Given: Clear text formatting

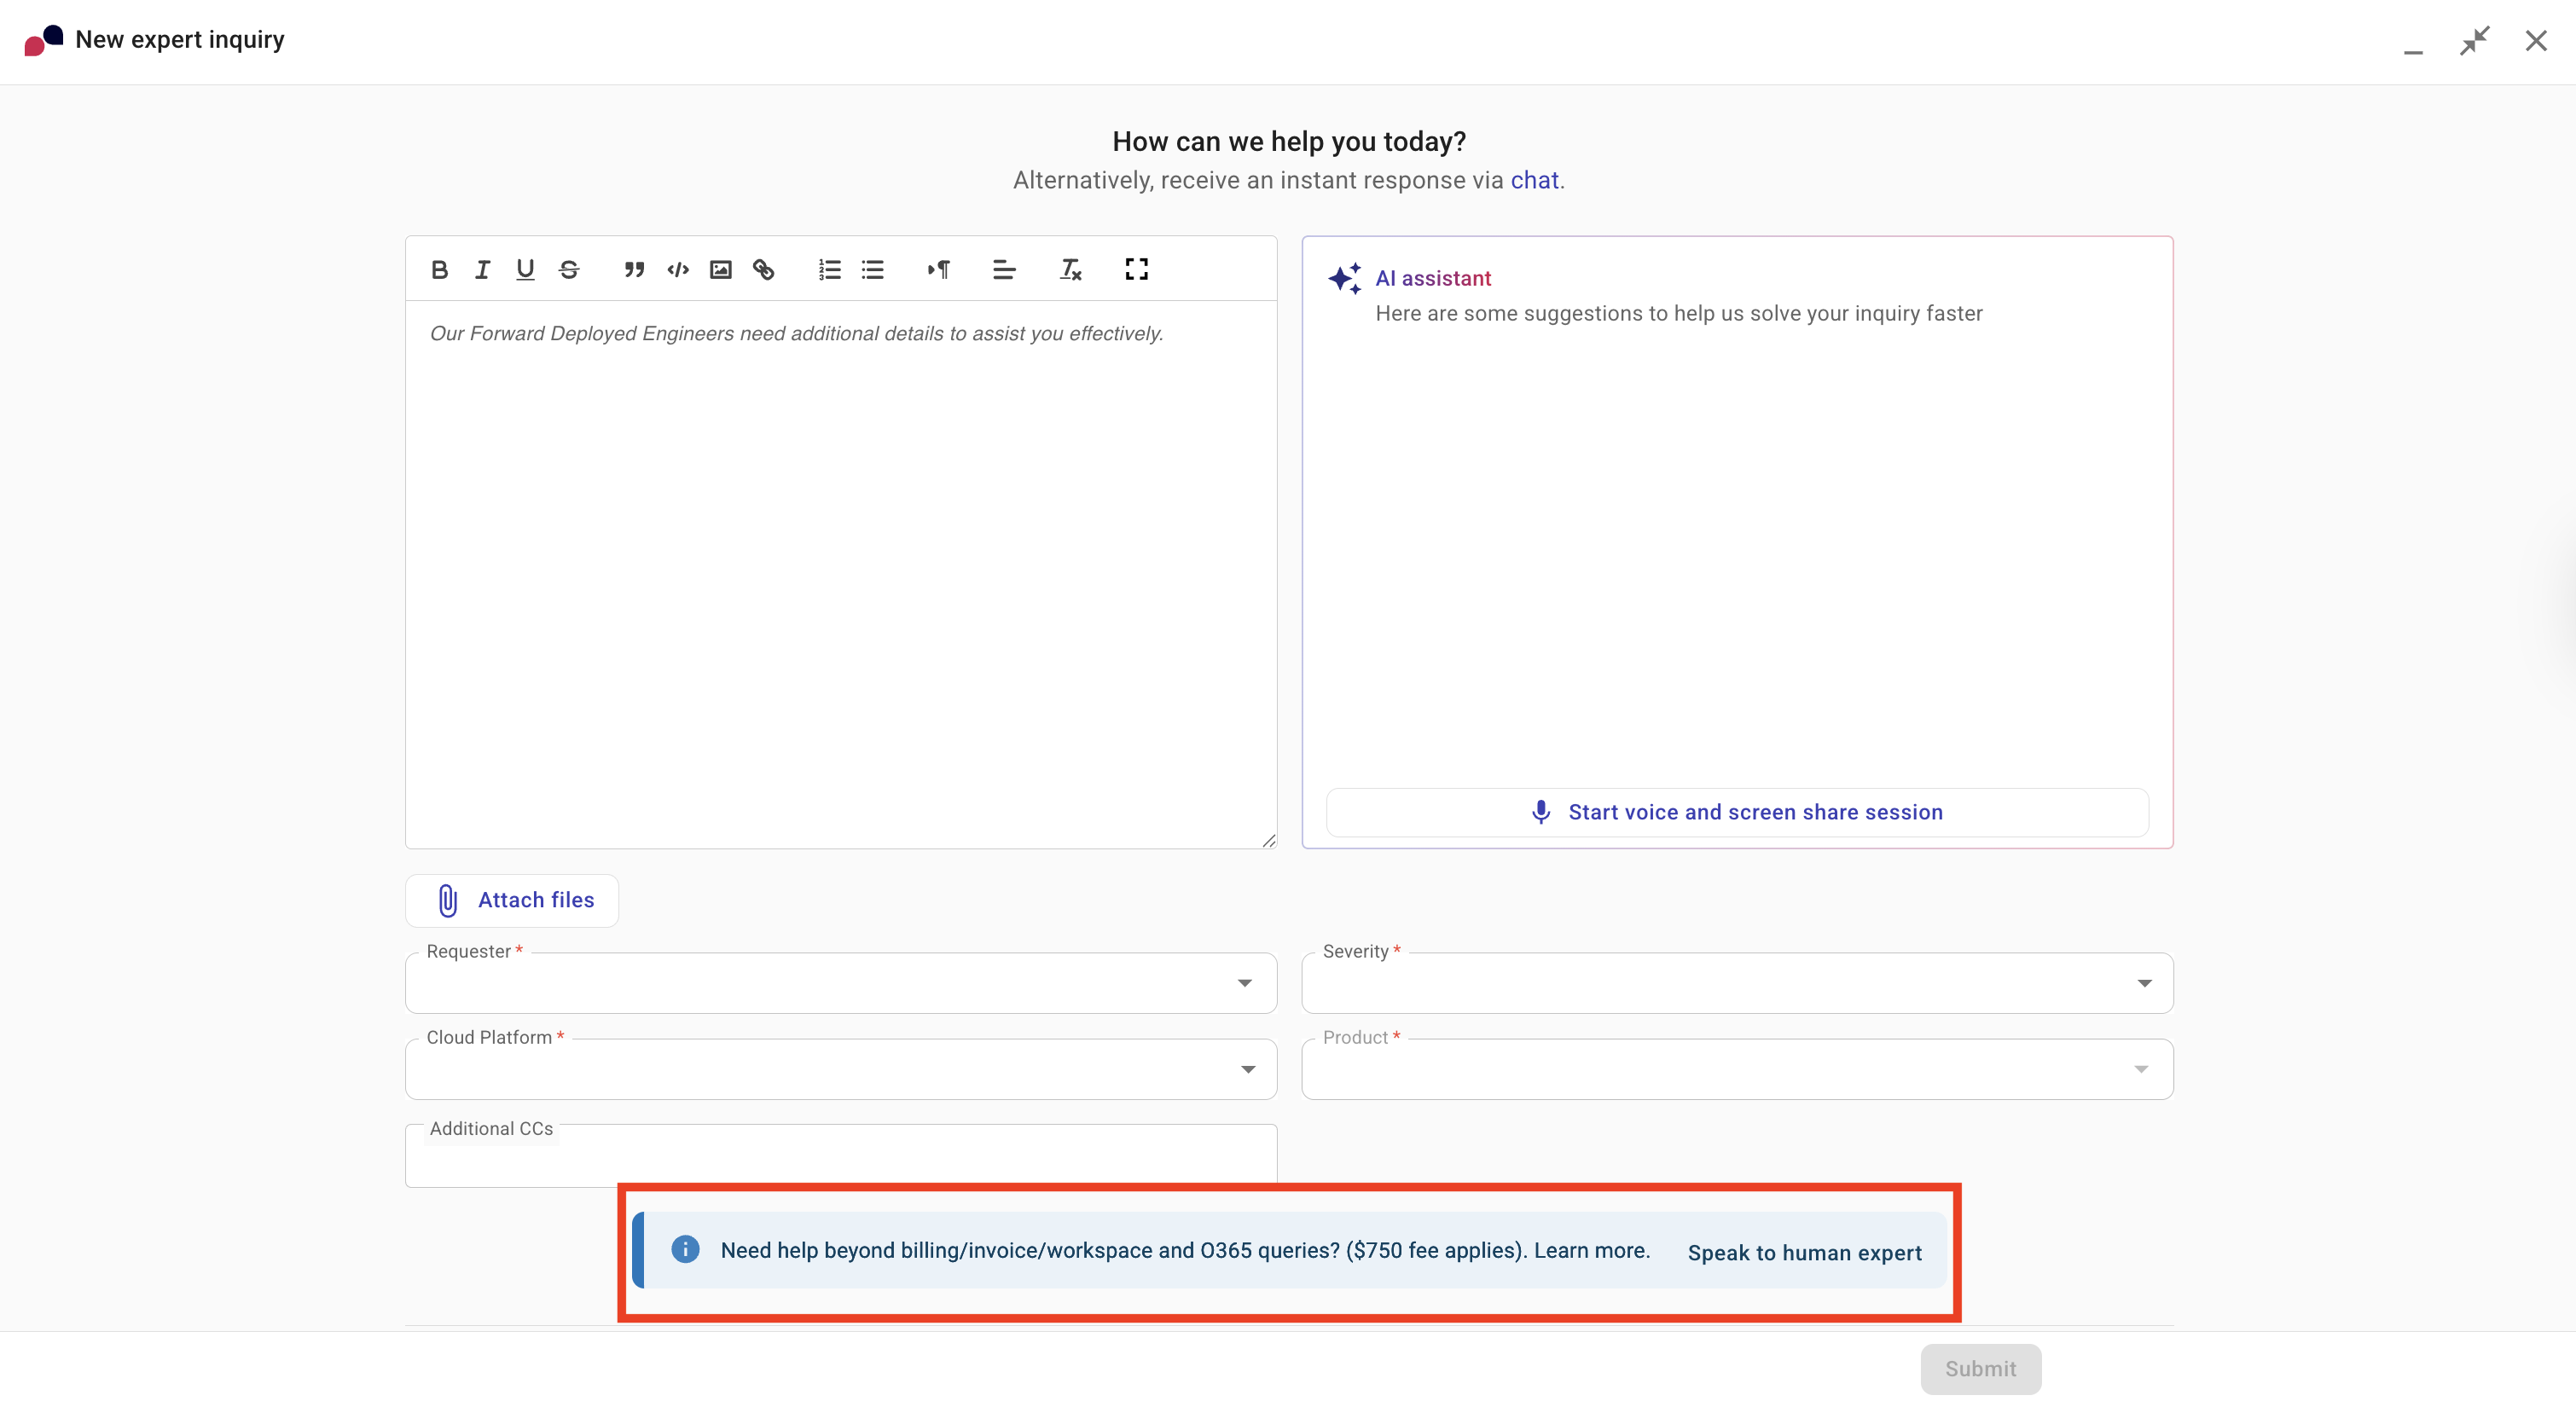Looking at the screenshot, I should [1070, 269].
